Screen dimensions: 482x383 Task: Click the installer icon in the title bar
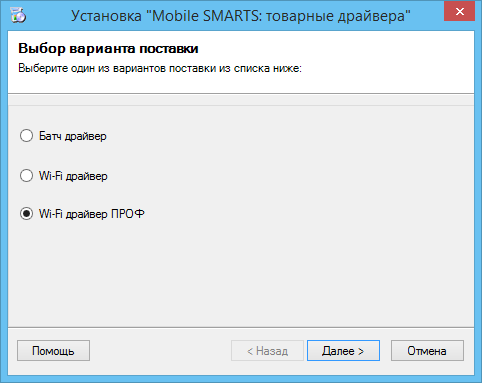(18, 15)
